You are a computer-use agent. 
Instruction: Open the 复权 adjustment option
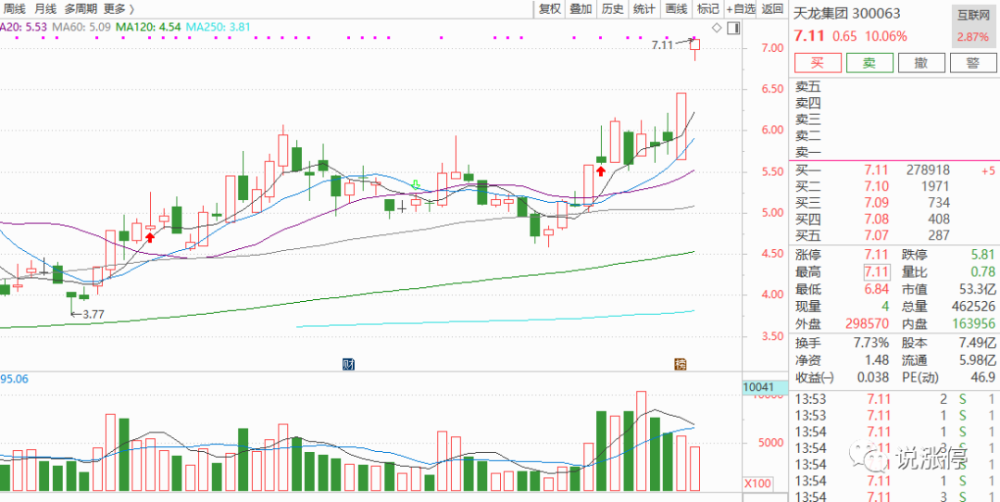pyautogui.click(x=549, y=9)
